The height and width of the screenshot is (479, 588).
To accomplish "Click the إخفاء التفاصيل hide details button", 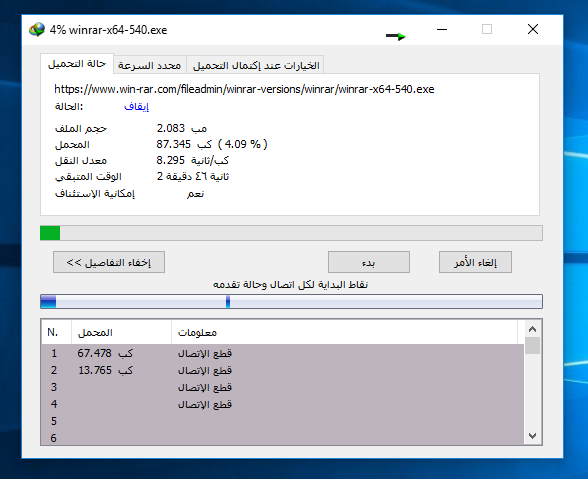I will 109,262.
